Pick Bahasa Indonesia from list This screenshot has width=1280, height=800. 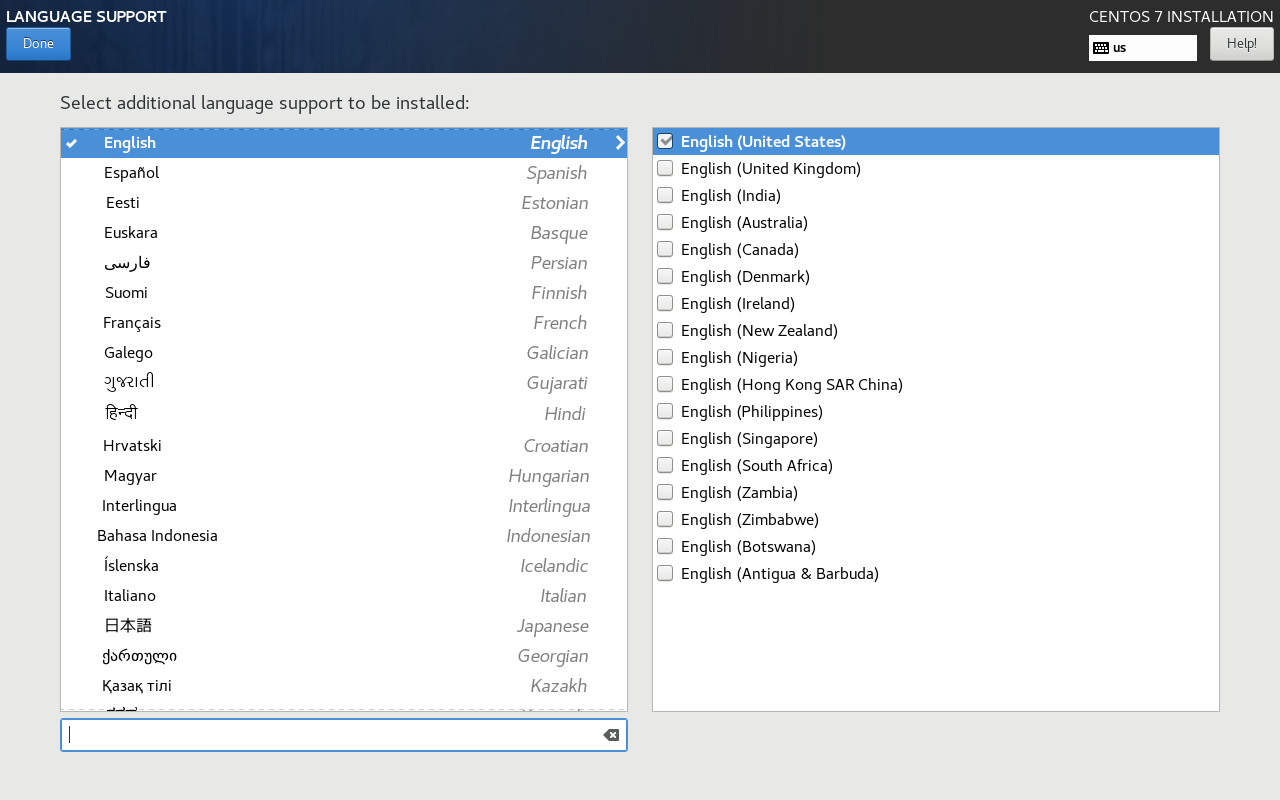click(x=344, y=536)
